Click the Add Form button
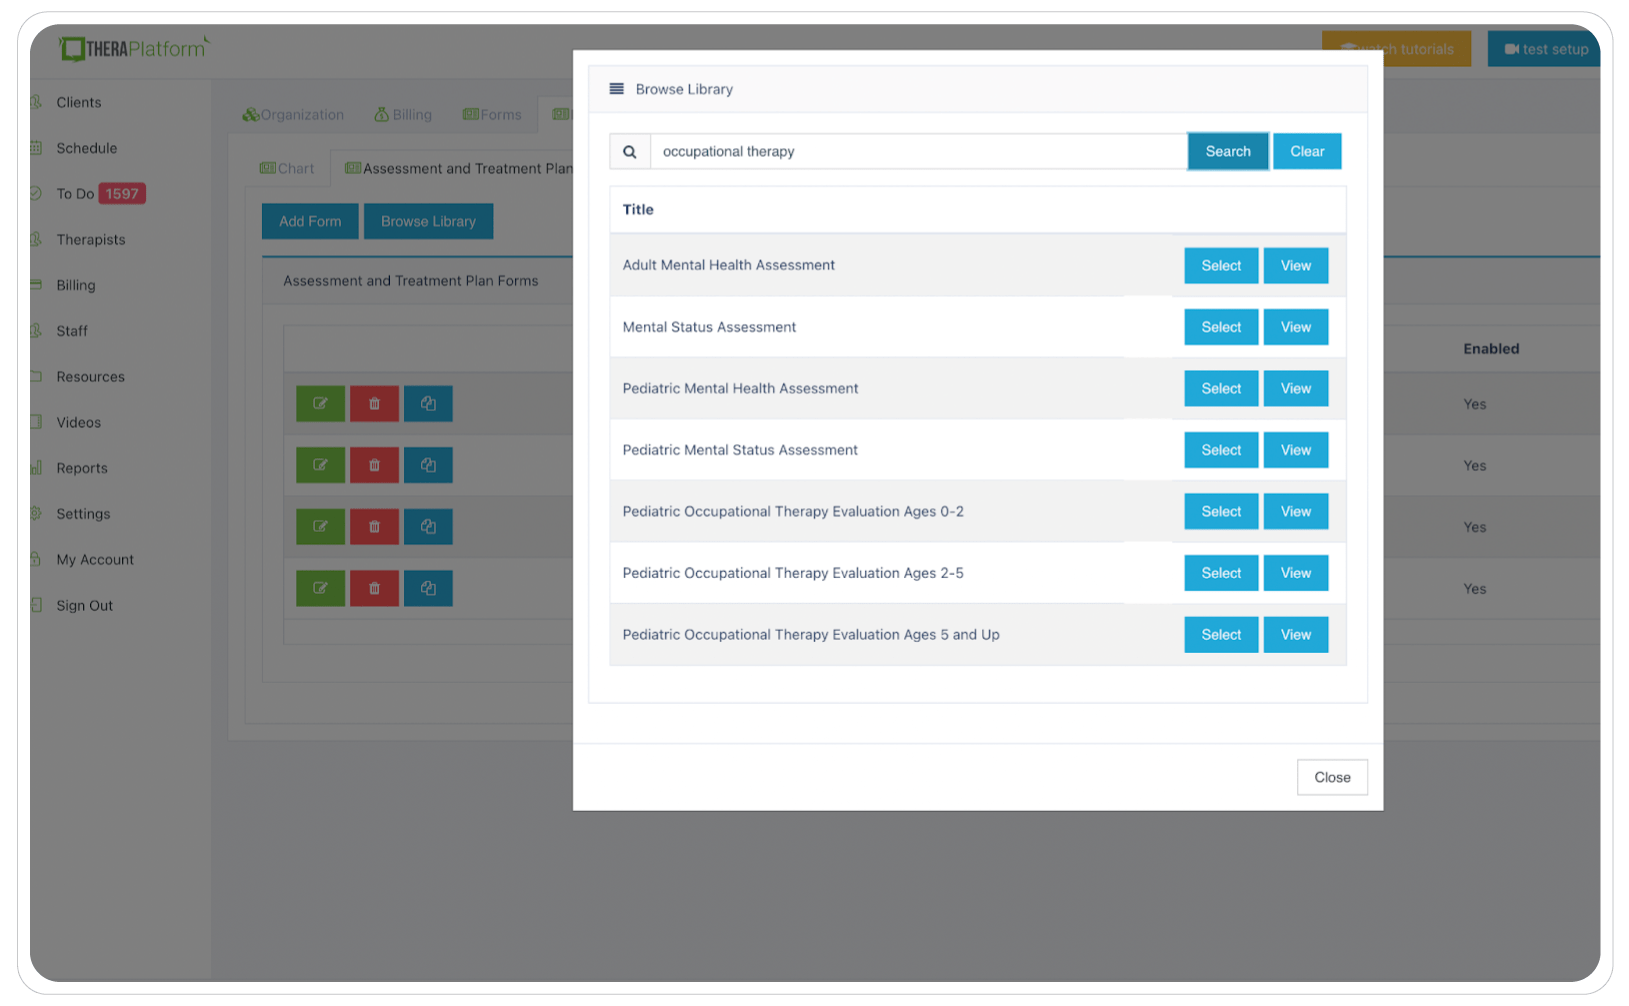Image resolution: width=1629 pixels, height=1006 pixels. 310,222
